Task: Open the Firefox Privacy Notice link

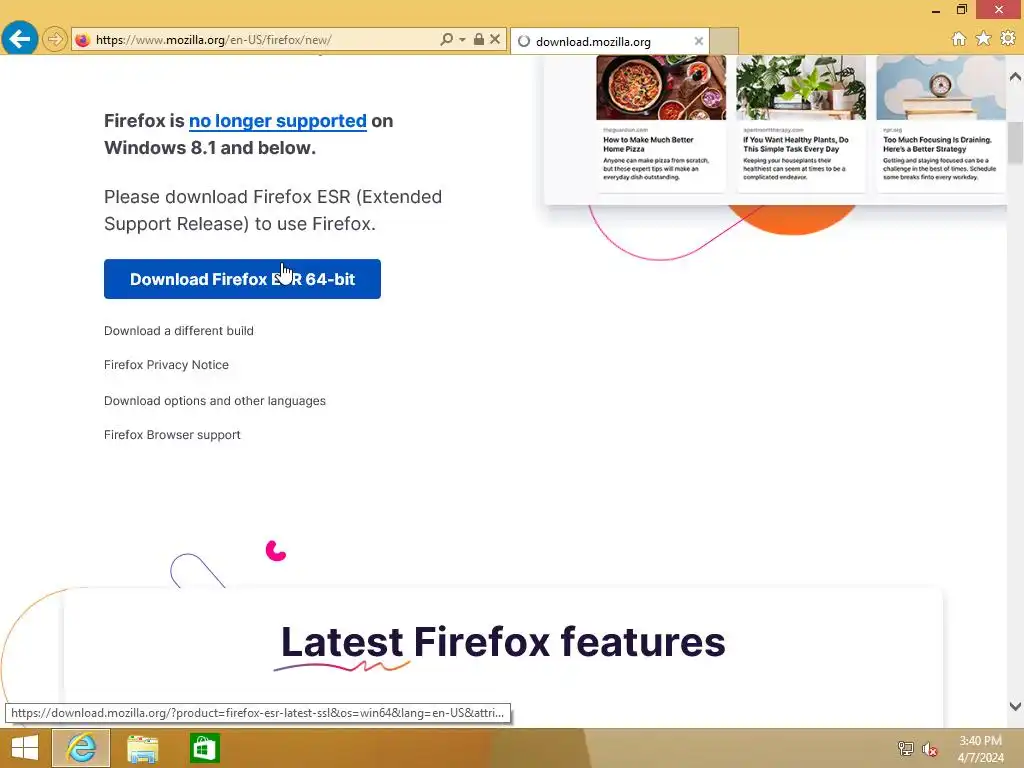Action: point(167,364)
